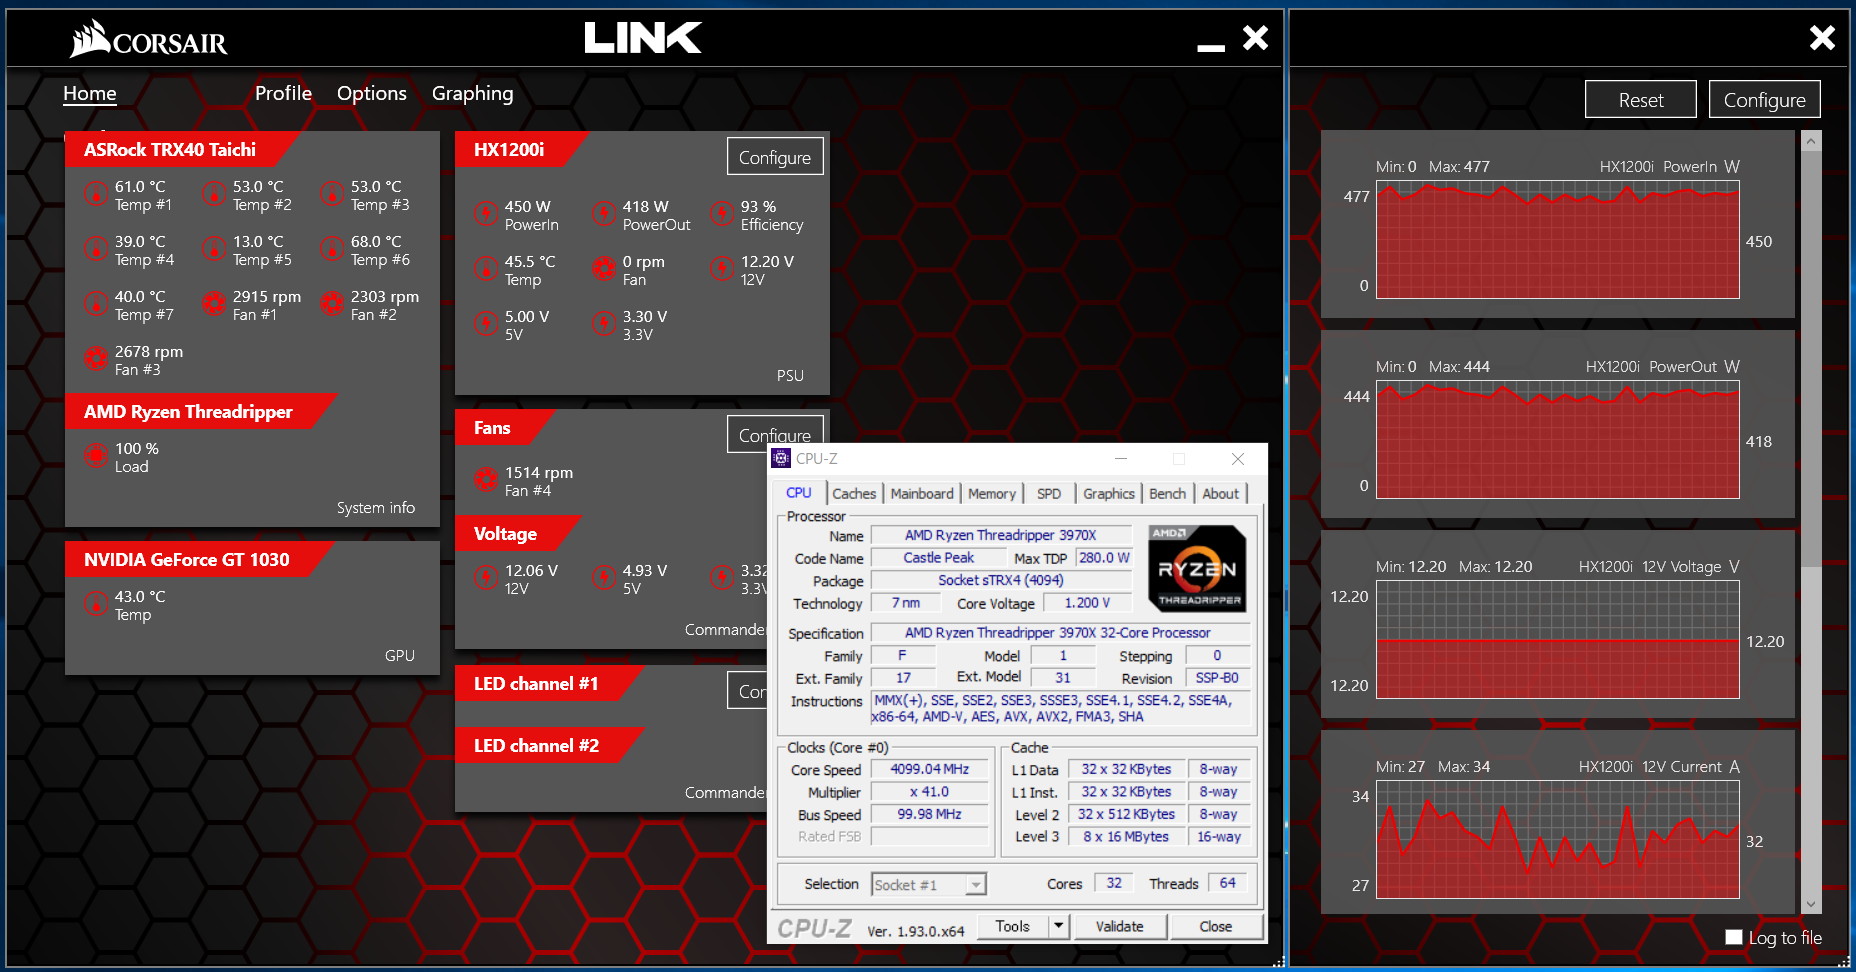Viewport: 1856px width, 972px height.
Task: Open the Mainboard tab in CPU-Z
Action: 922,493
